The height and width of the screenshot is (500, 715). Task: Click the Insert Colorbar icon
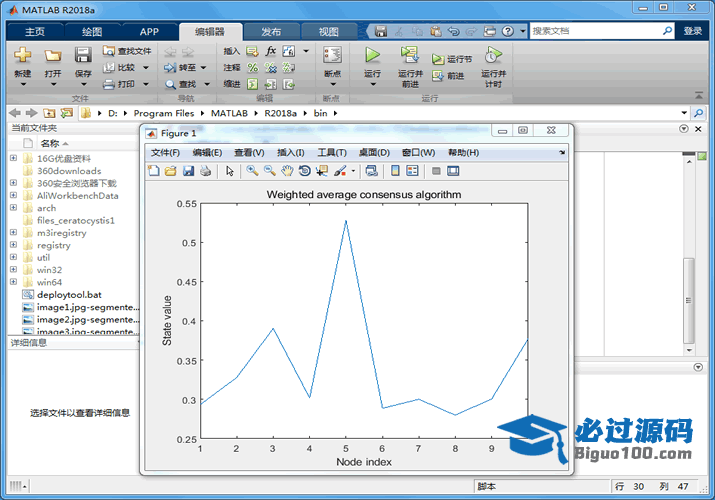pyautogui.click(x=395, y=171)
